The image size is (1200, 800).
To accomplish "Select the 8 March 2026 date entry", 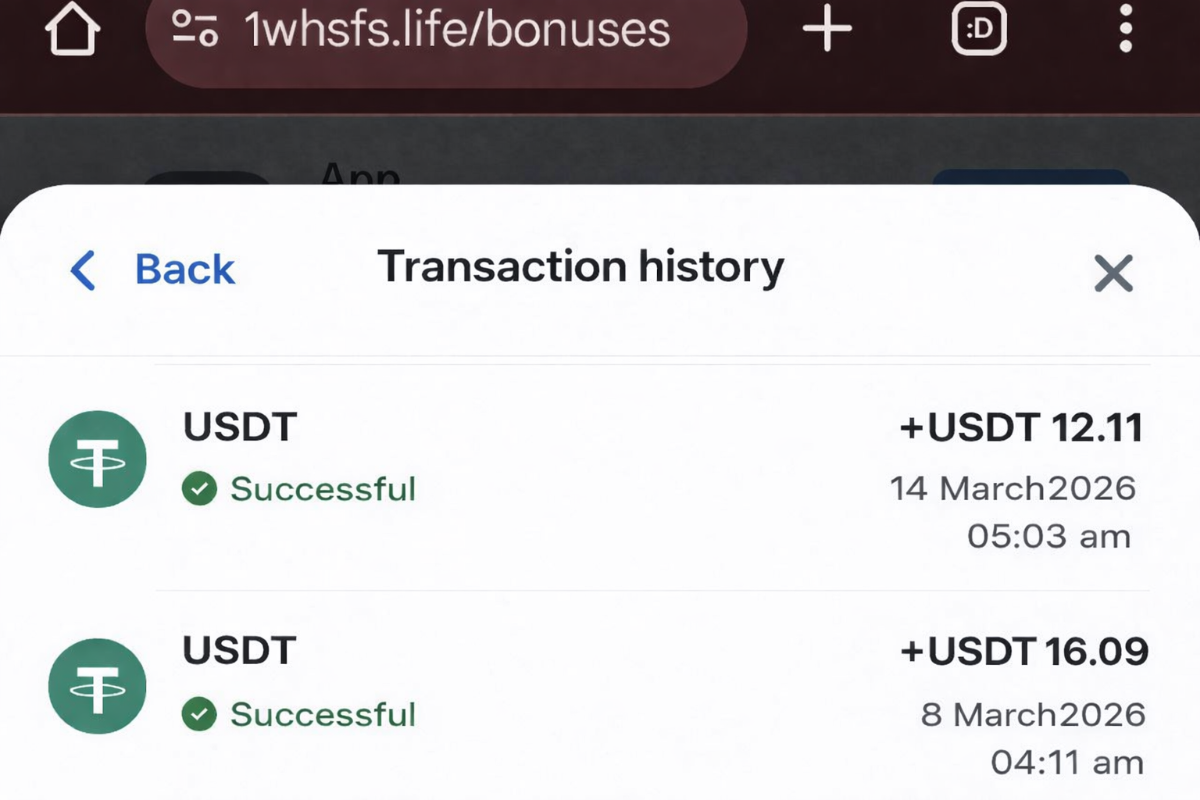I will [1033, 715].
